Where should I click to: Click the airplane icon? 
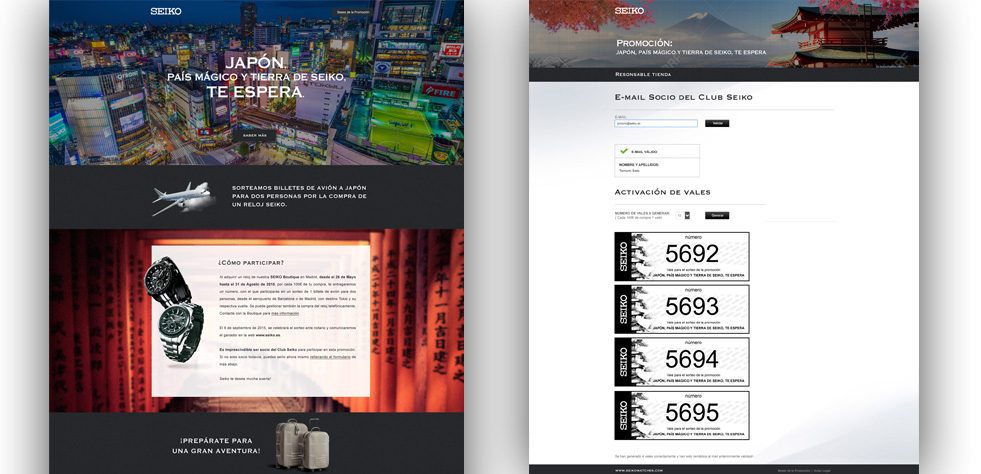click(x=183, y=198)
